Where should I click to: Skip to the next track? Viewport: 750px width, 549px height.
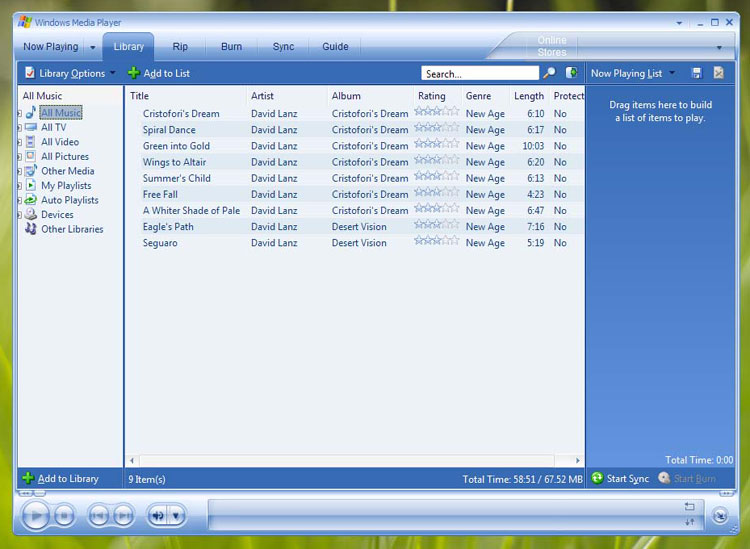pyautogui.click(x=124, y=516)
